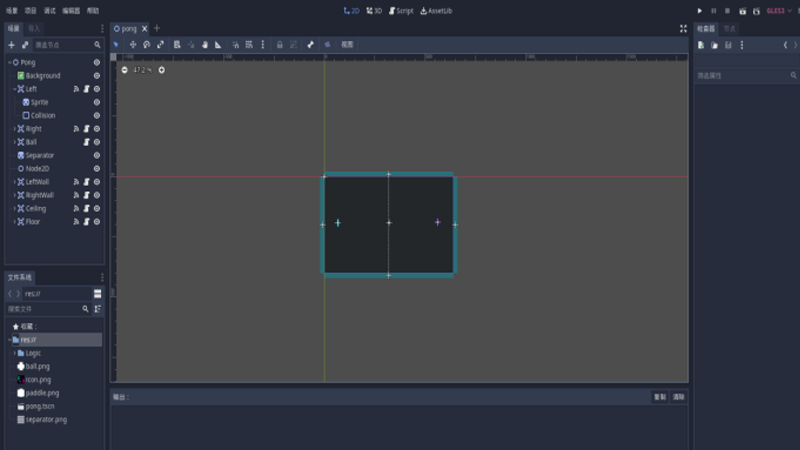Toggle visibility of the Sprite node

pyautogui.click(x=97, y=102)
